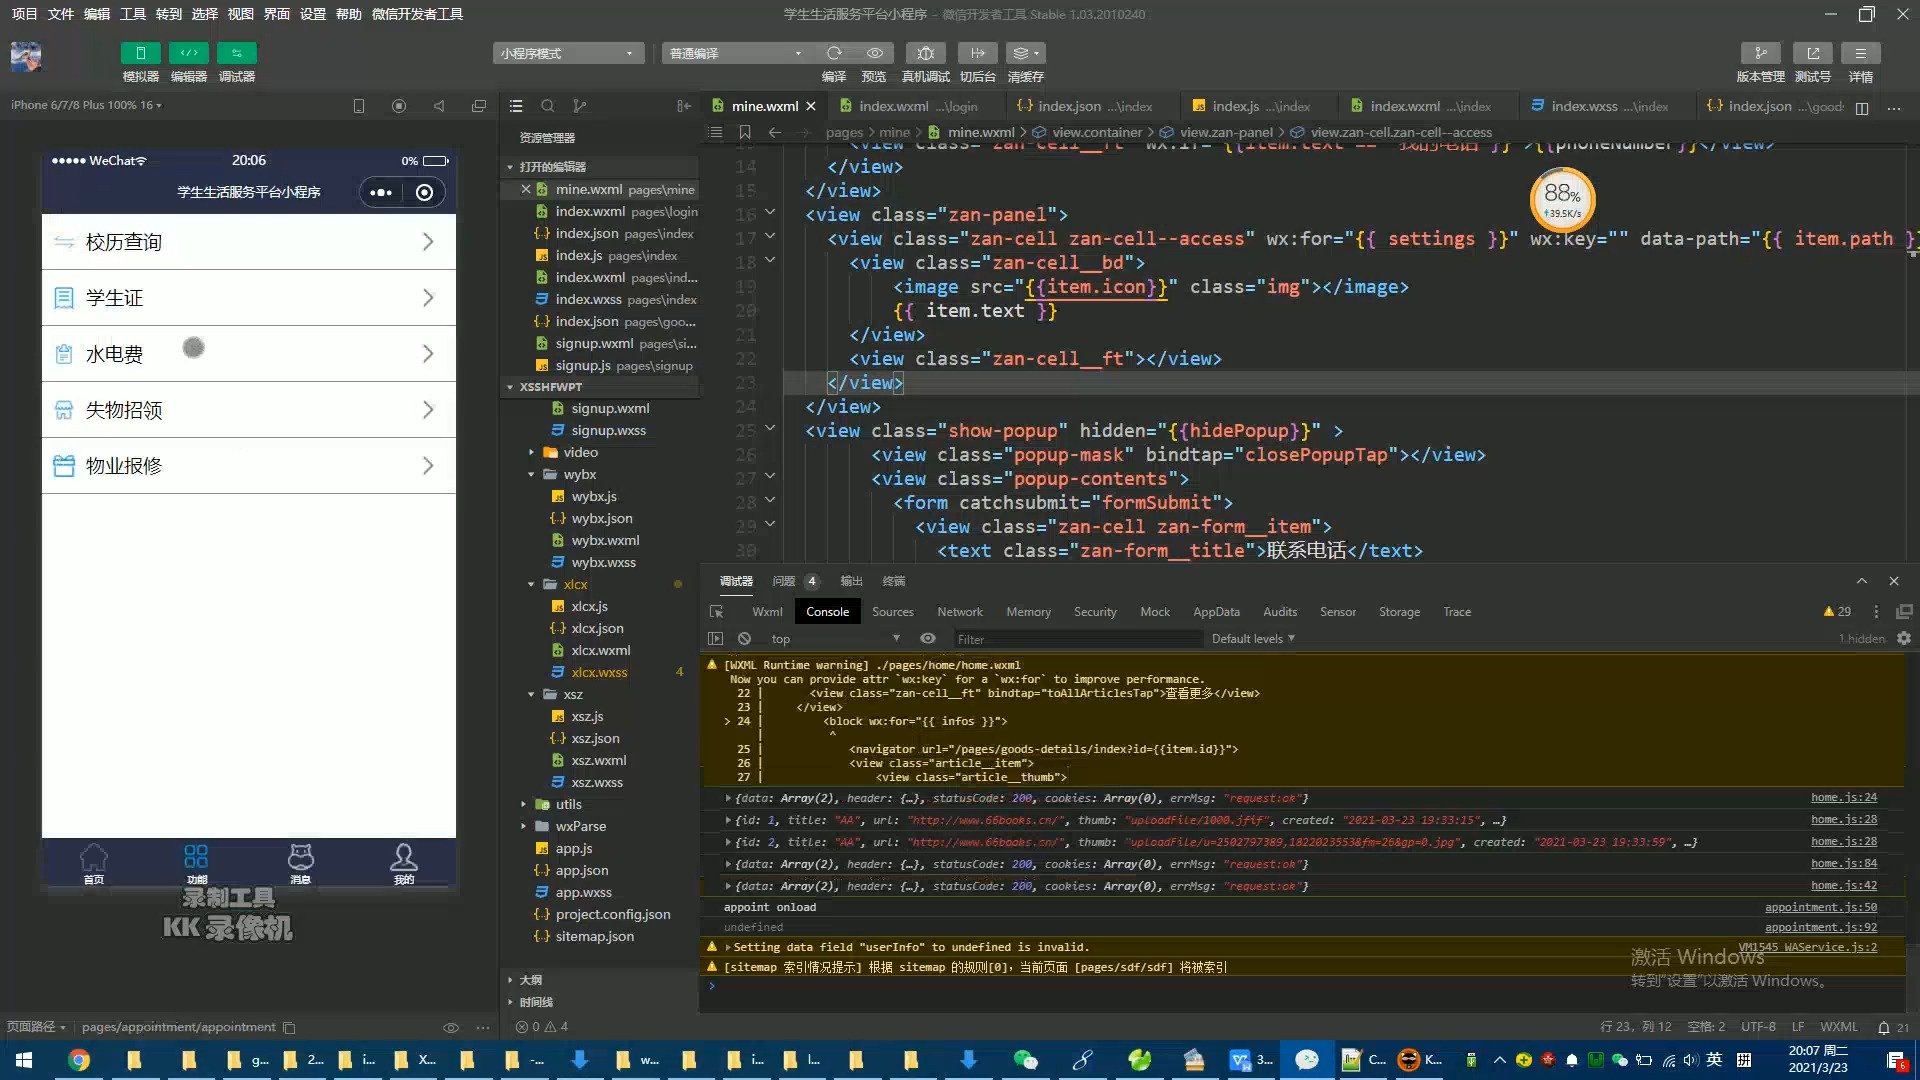Toggle Console tab in debugger panel
Screen dimensions: 1920x1080
click(x=827, y=612)
